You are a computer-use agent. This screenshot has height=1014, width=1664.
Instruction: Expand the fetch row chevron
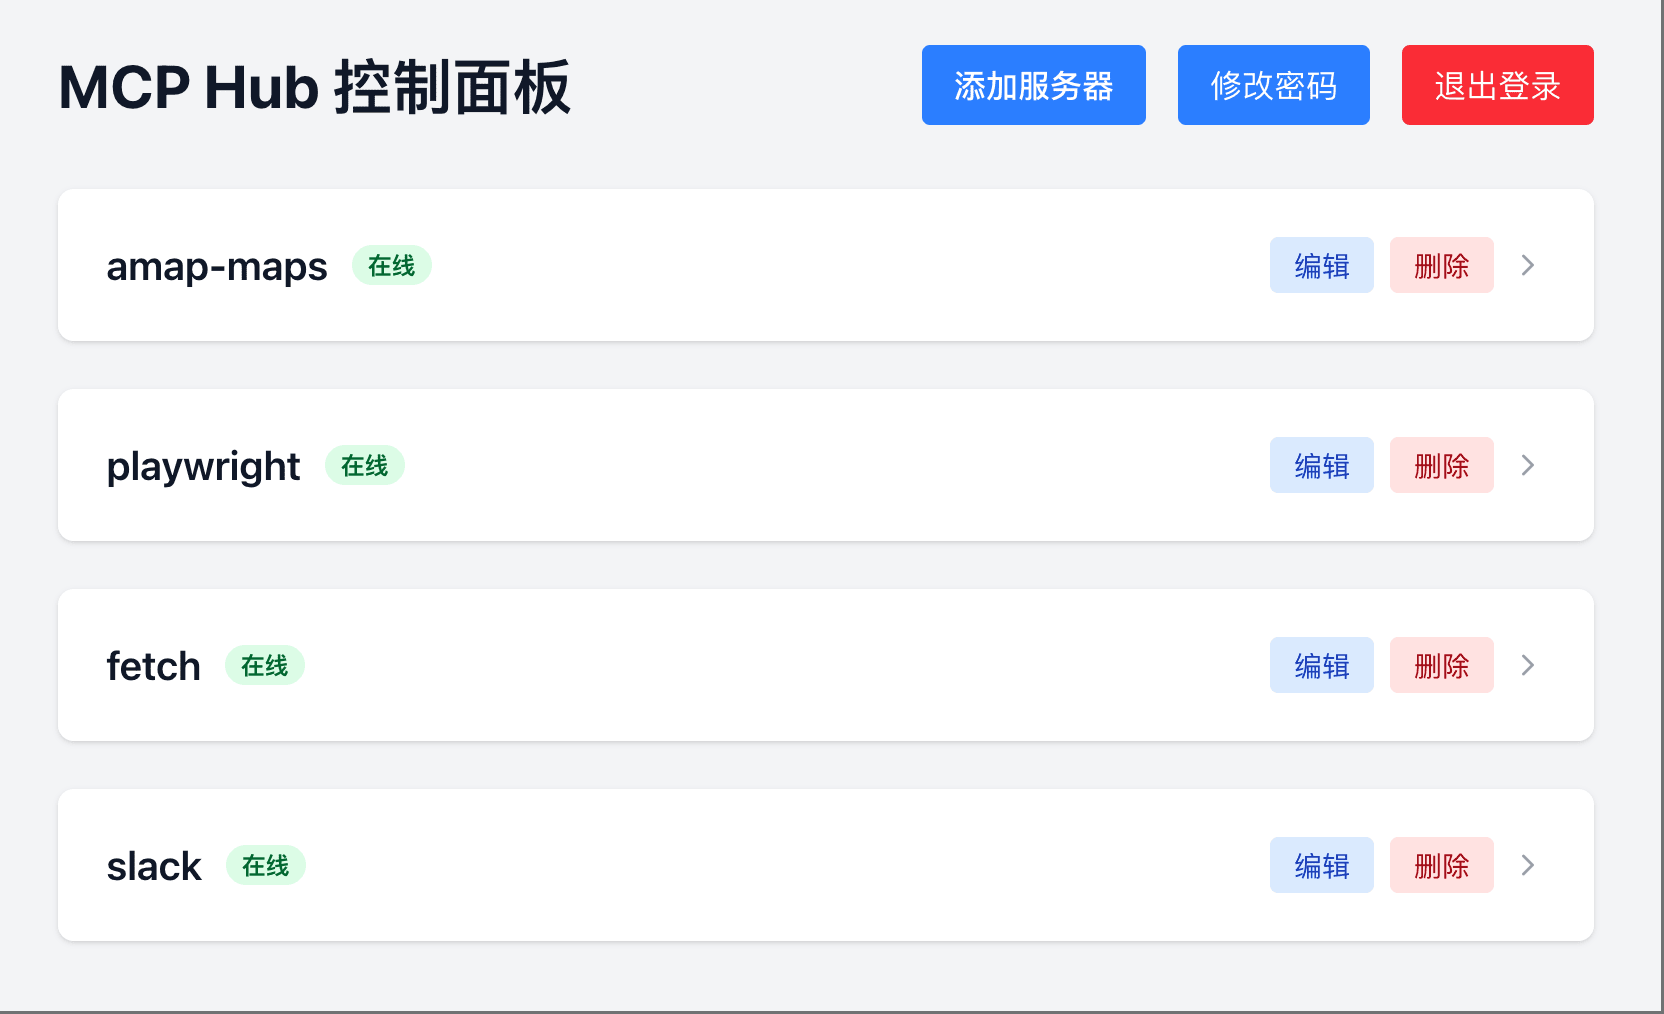[1527, 665]
